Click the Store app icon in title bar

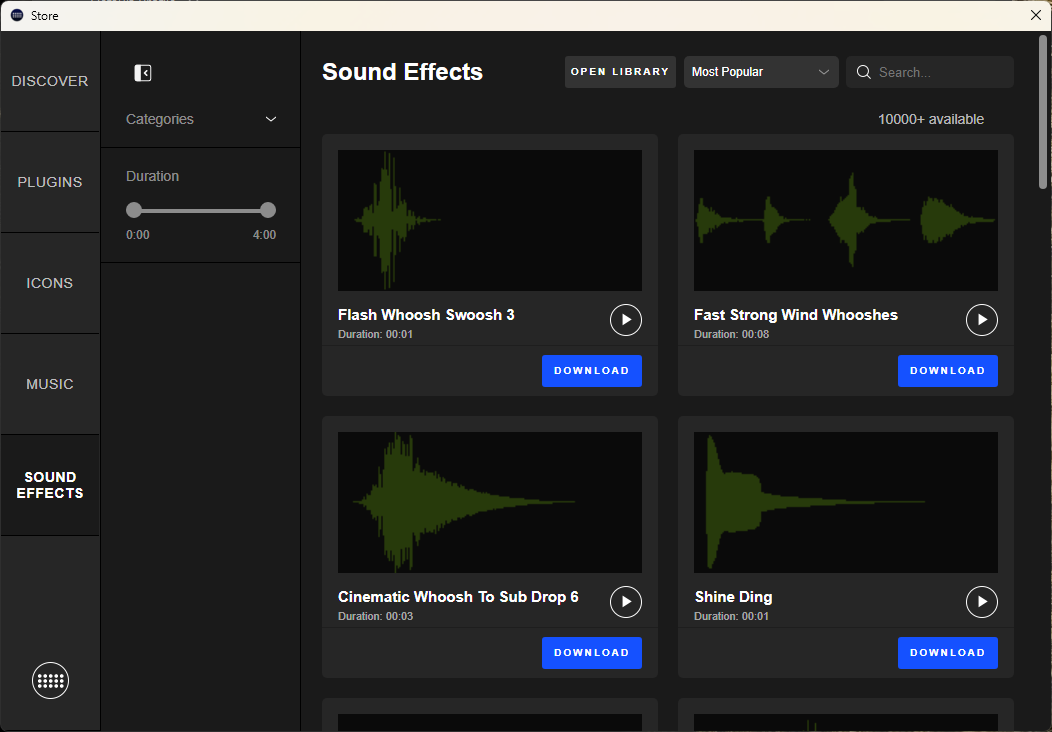pos(17,15)
